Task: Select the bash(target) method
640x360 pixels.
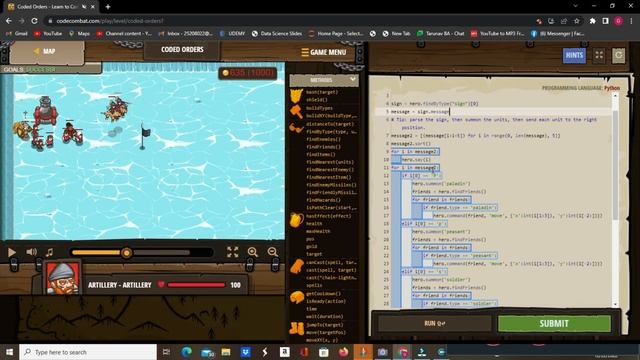Action: tap(322, 92)
